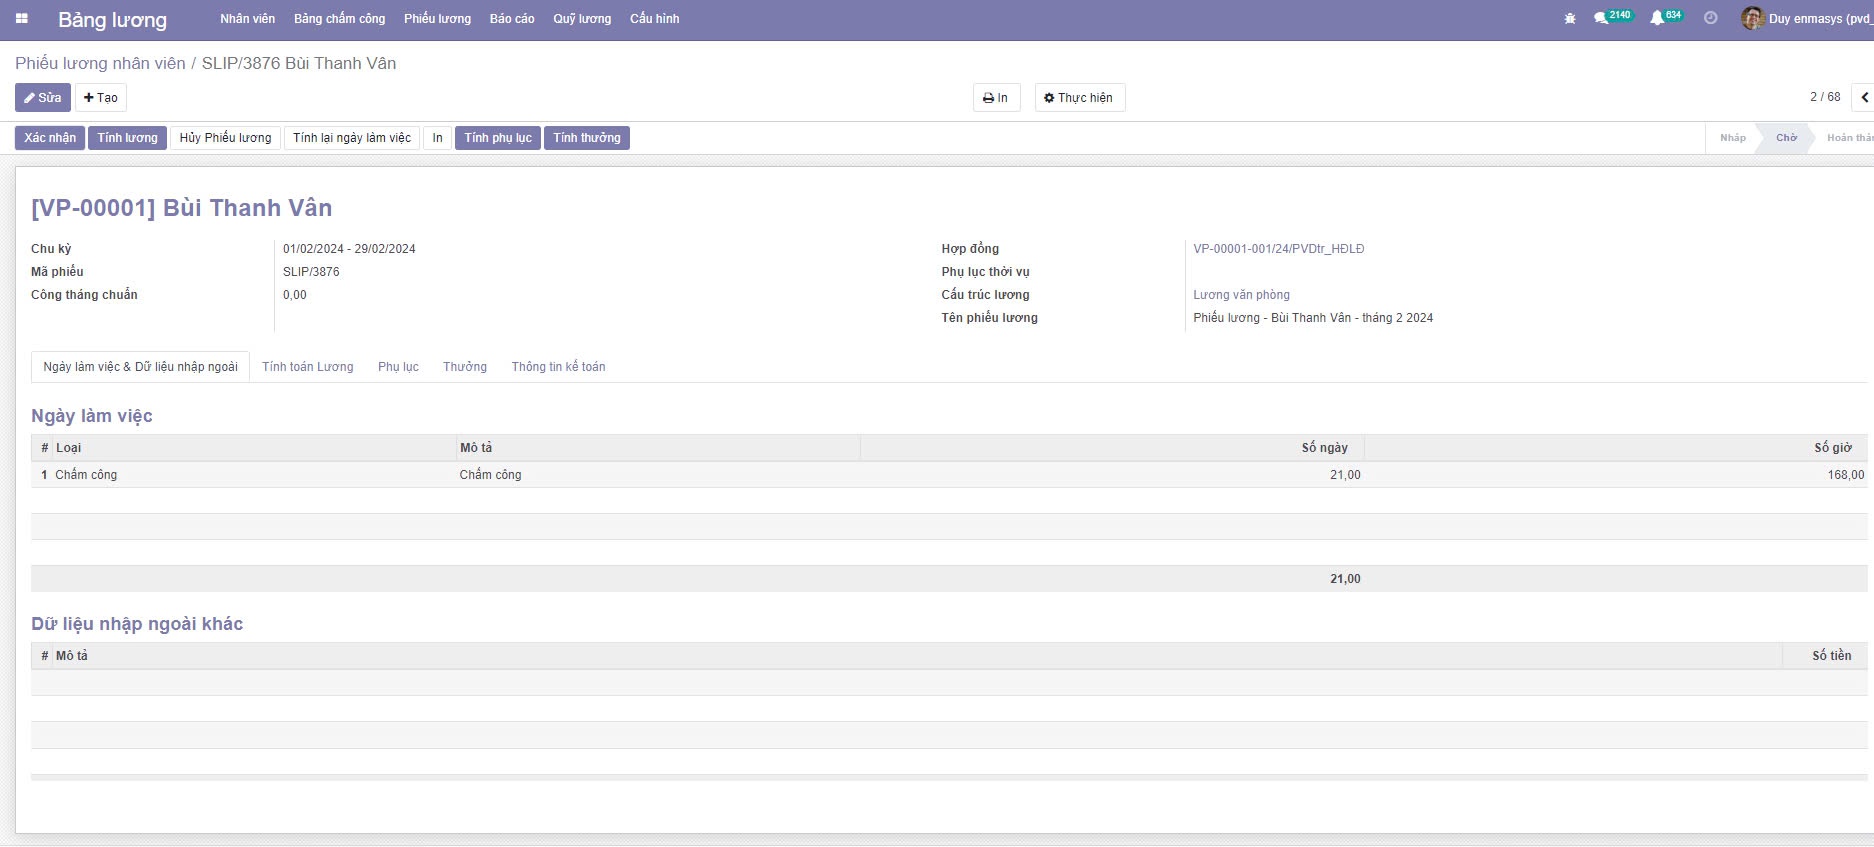Click the Sửa edit pencil button

pyautogui.click(x=43, y=98)
